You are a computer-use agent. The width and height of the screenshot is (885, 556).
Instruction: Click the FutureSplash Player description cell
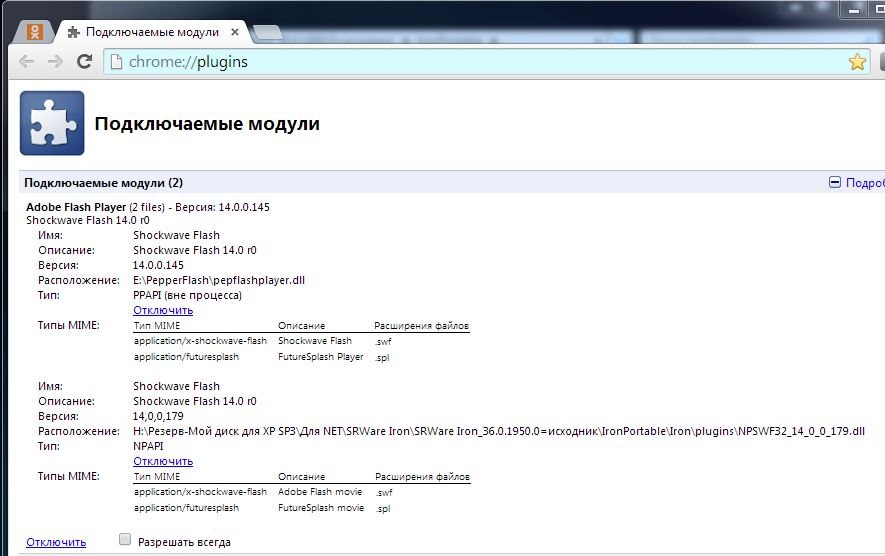point(321,357)
